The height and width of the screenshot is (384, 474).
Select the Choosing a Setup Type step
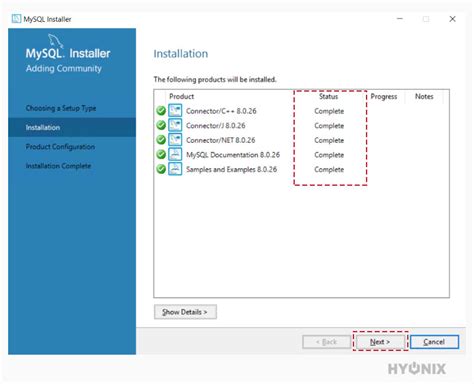point(61,108)
